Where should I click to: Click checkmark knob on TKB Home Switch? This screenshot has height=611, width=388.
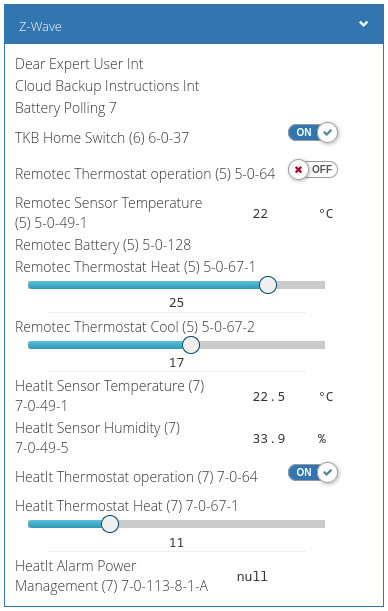(328, 132)
